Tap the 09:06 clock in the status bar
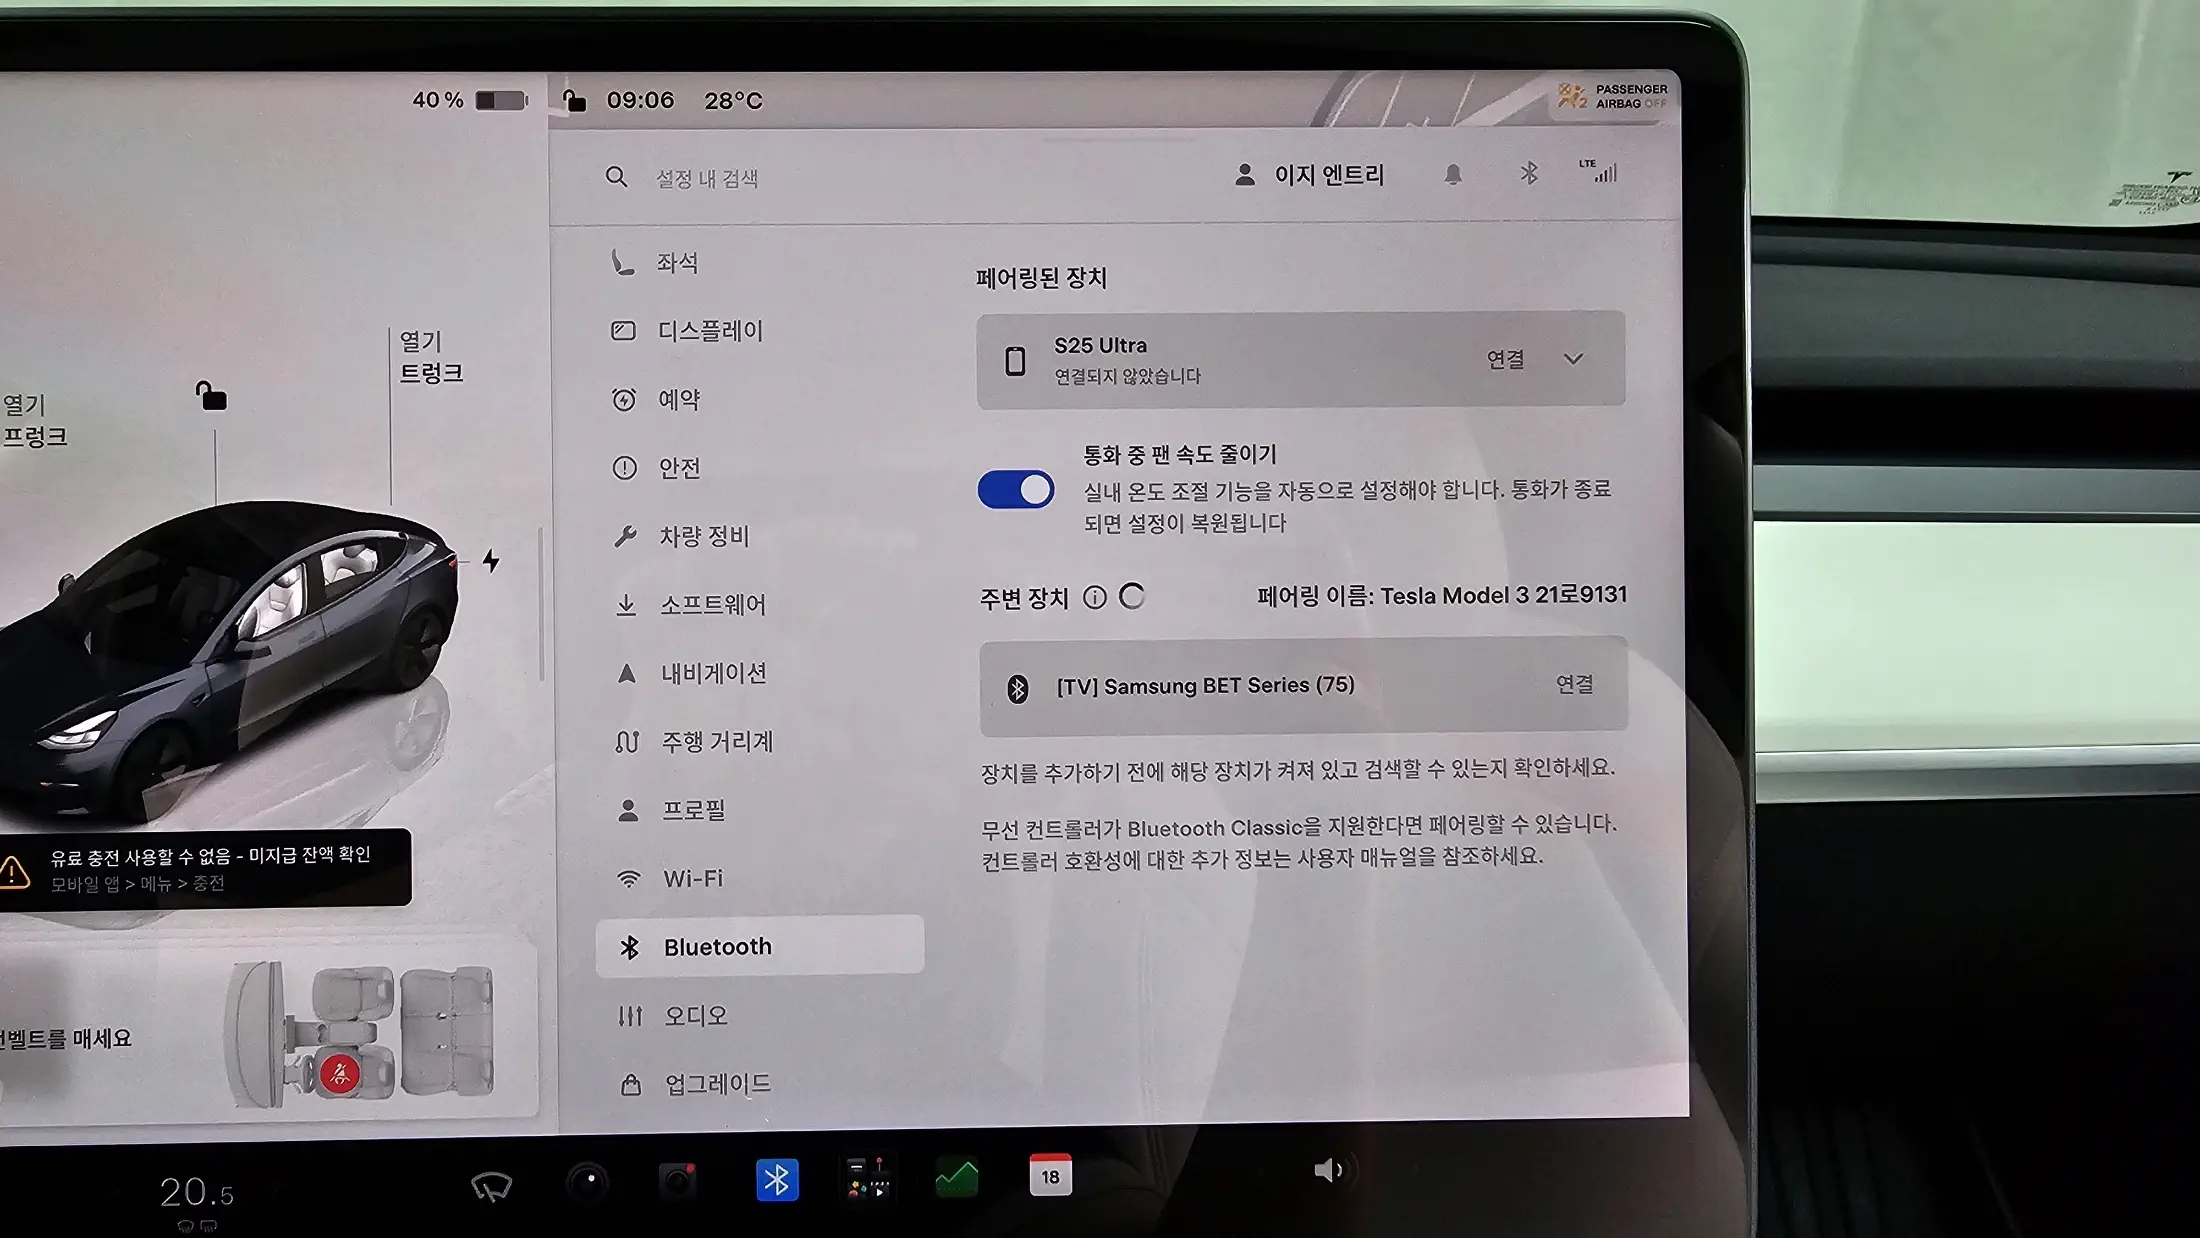Viewport: 2200px width, 1238px height. [640, 100]
